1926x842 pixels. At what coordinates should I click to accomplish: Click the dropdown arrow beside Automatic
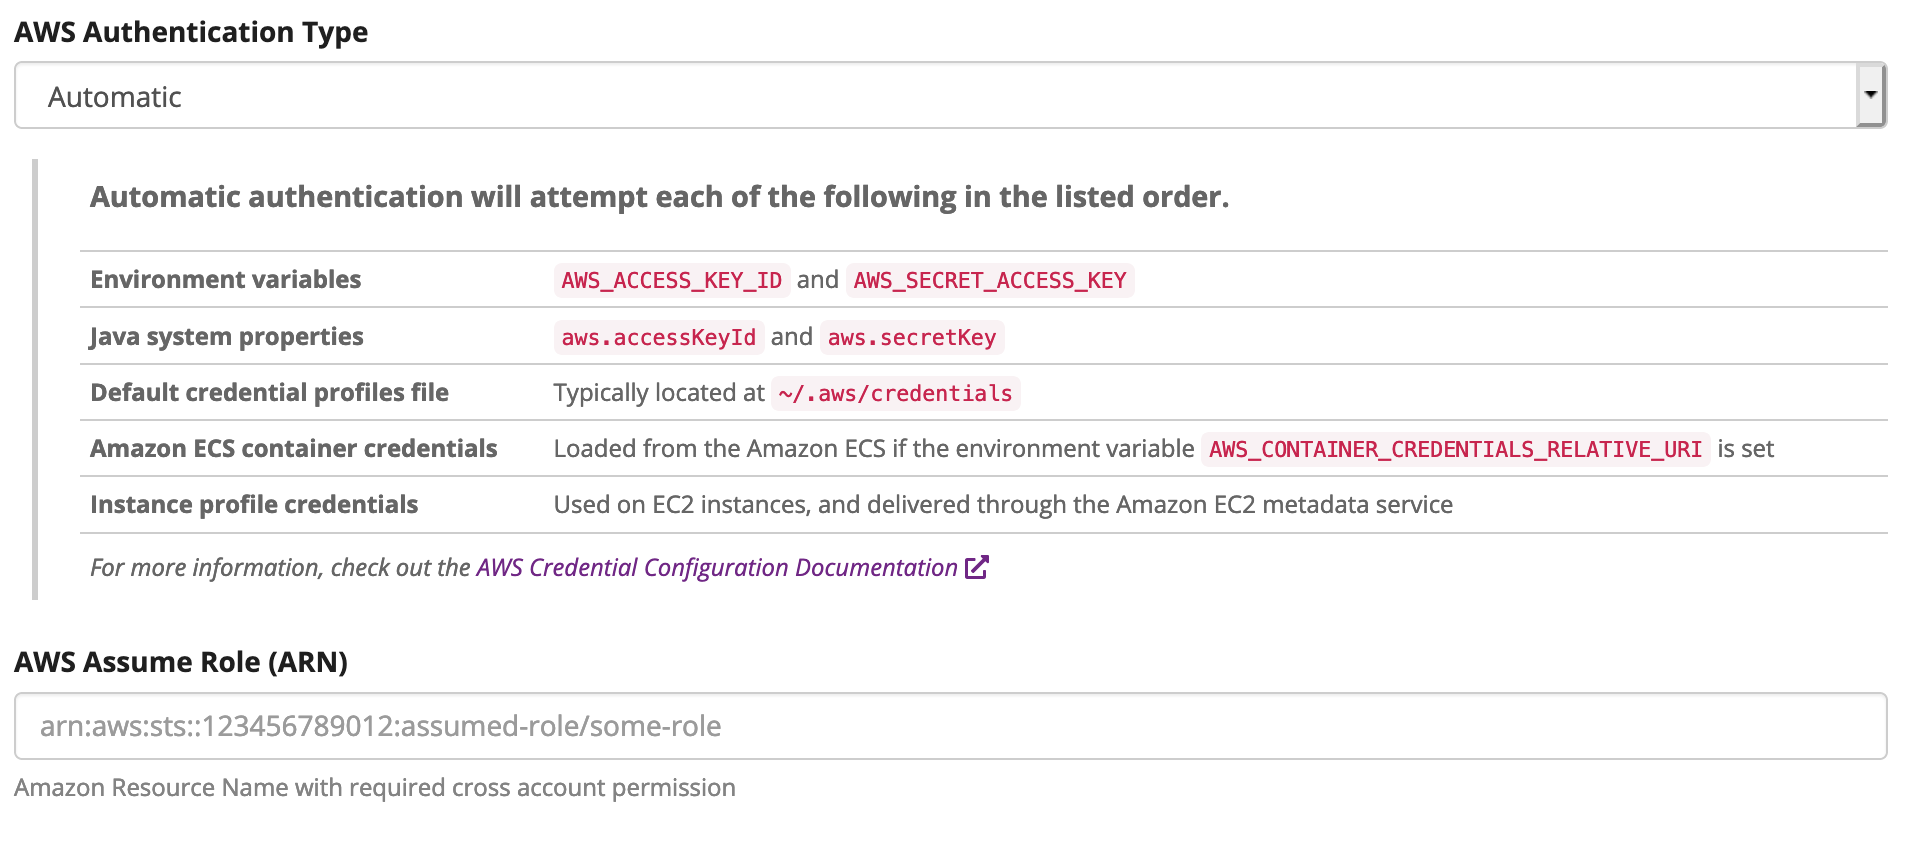click(1869, 95)
